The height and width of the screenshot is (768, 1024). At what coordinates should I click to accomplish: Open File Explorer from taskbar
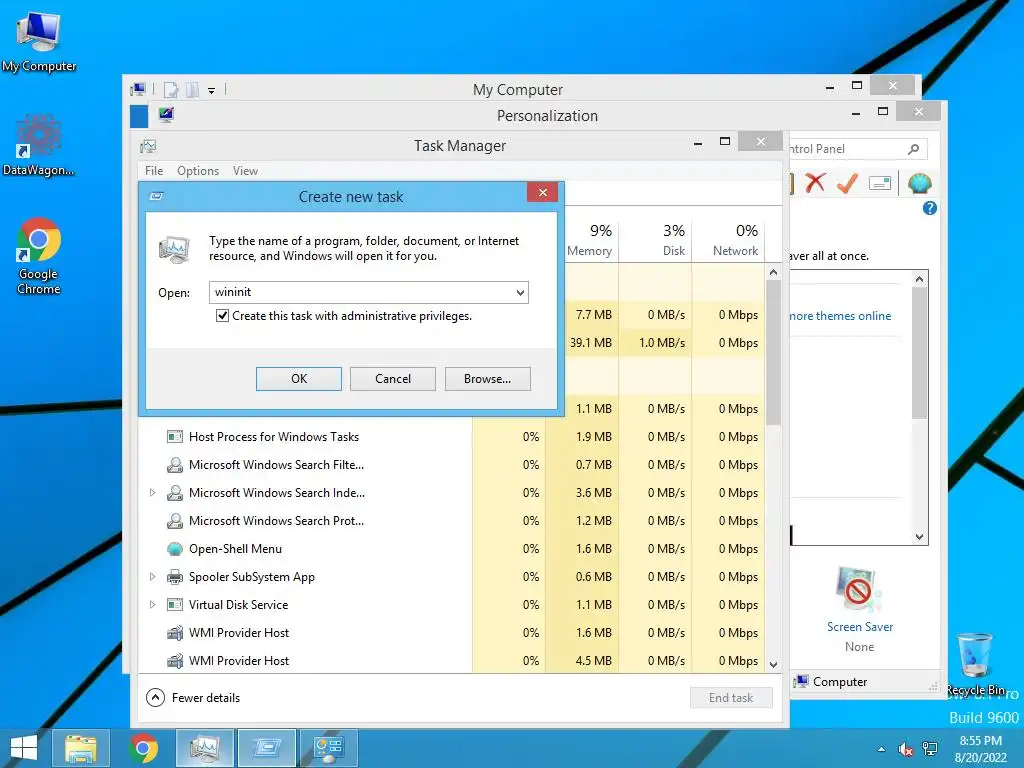pos(80,748)
